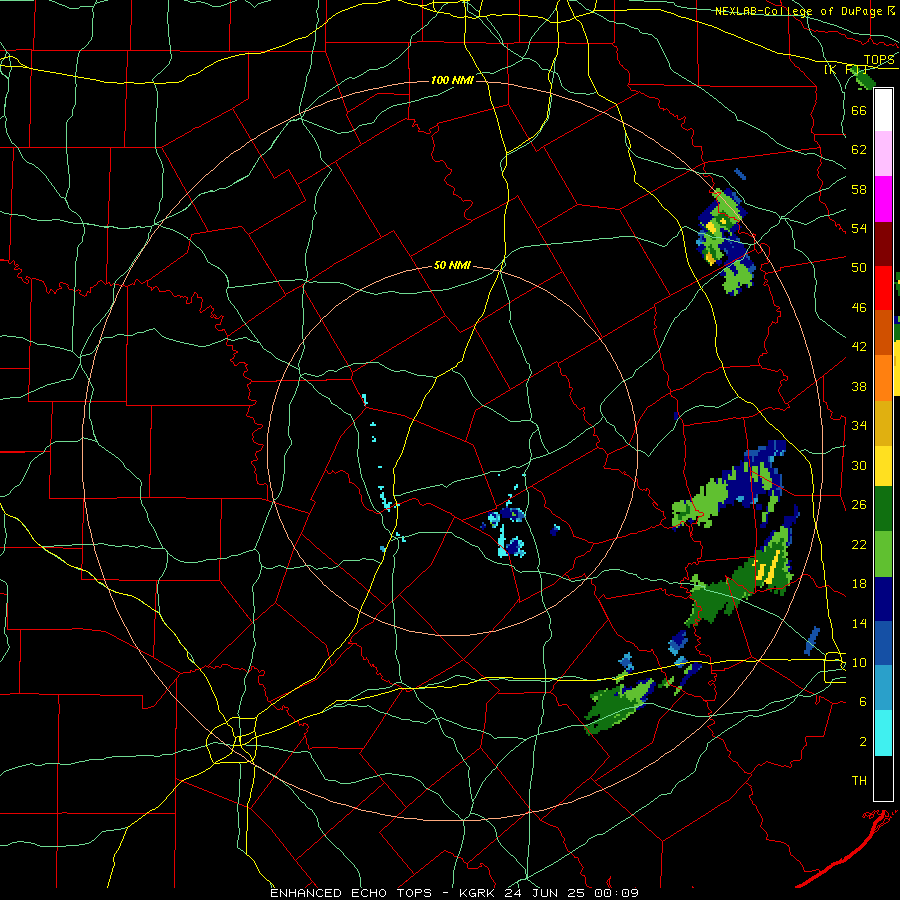Select the black TH legend swatch
The image size is (900, 900).
[x=883, y=778]
